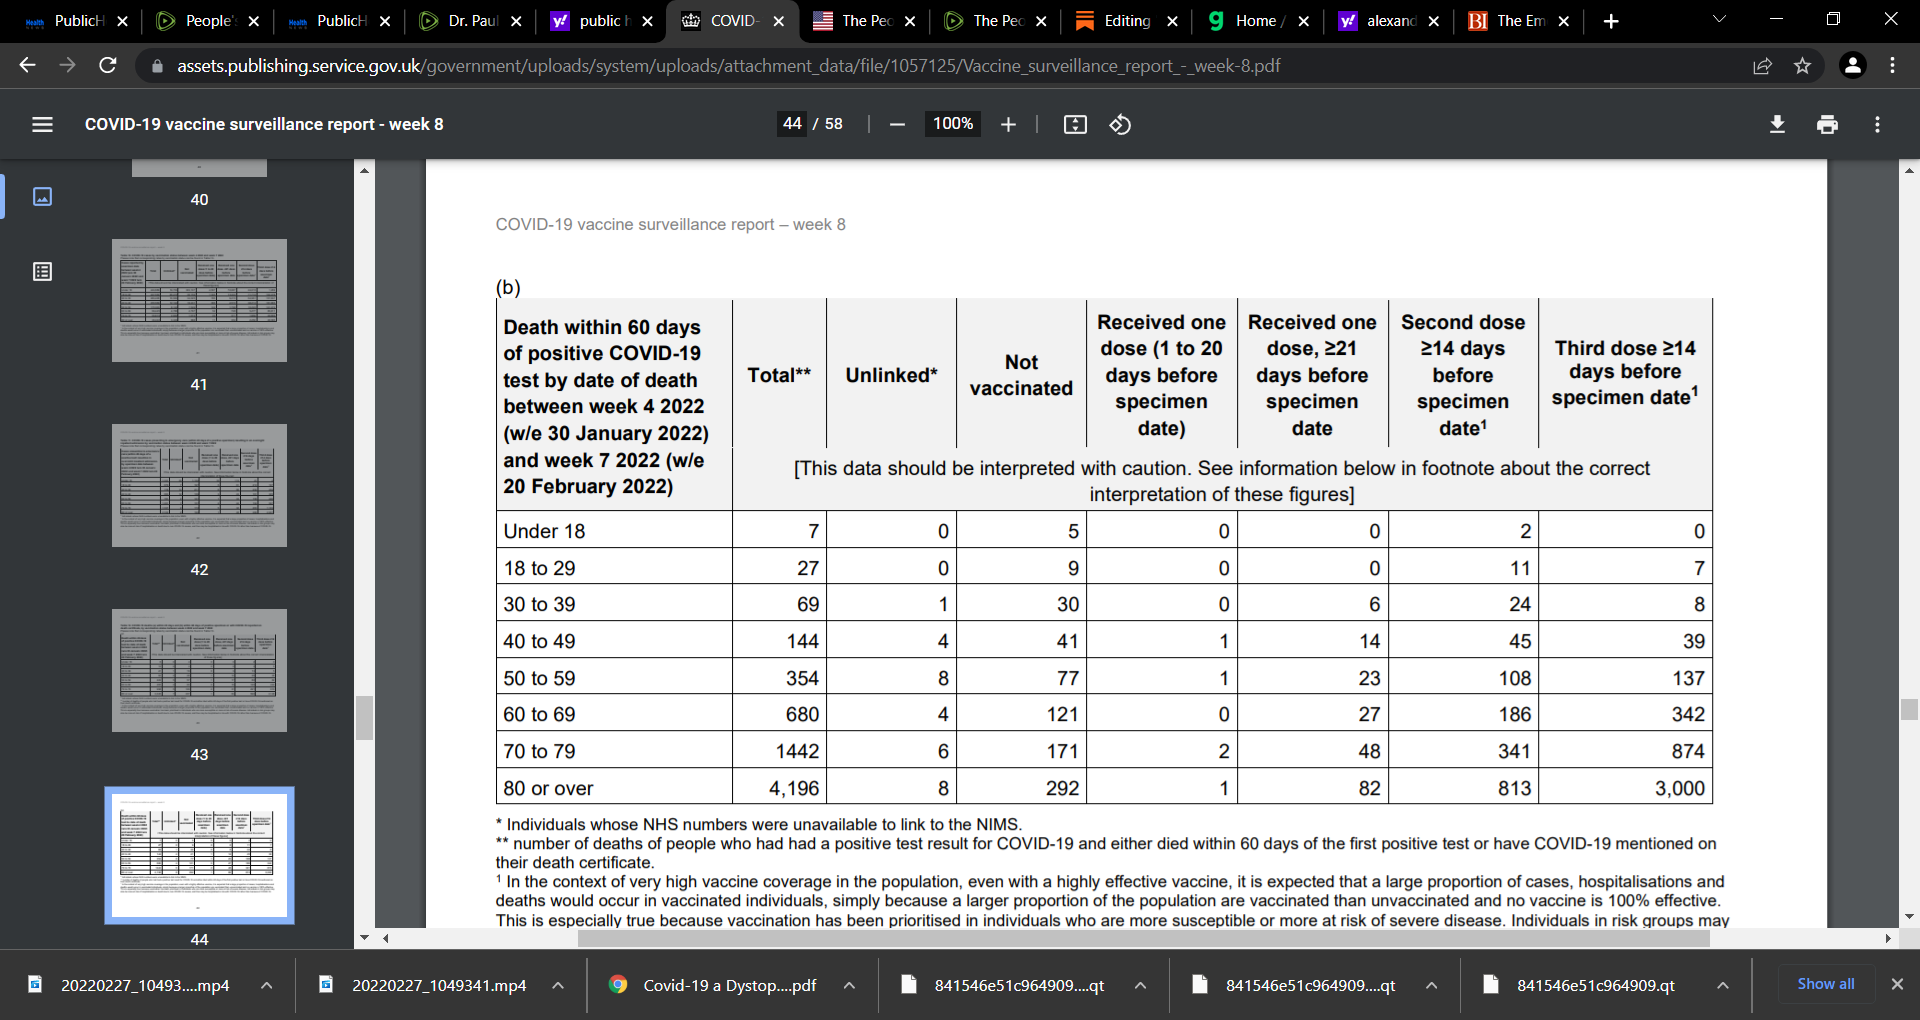Close the downloads bar
1920x1020 pixels.
[x=1896, y=984]
